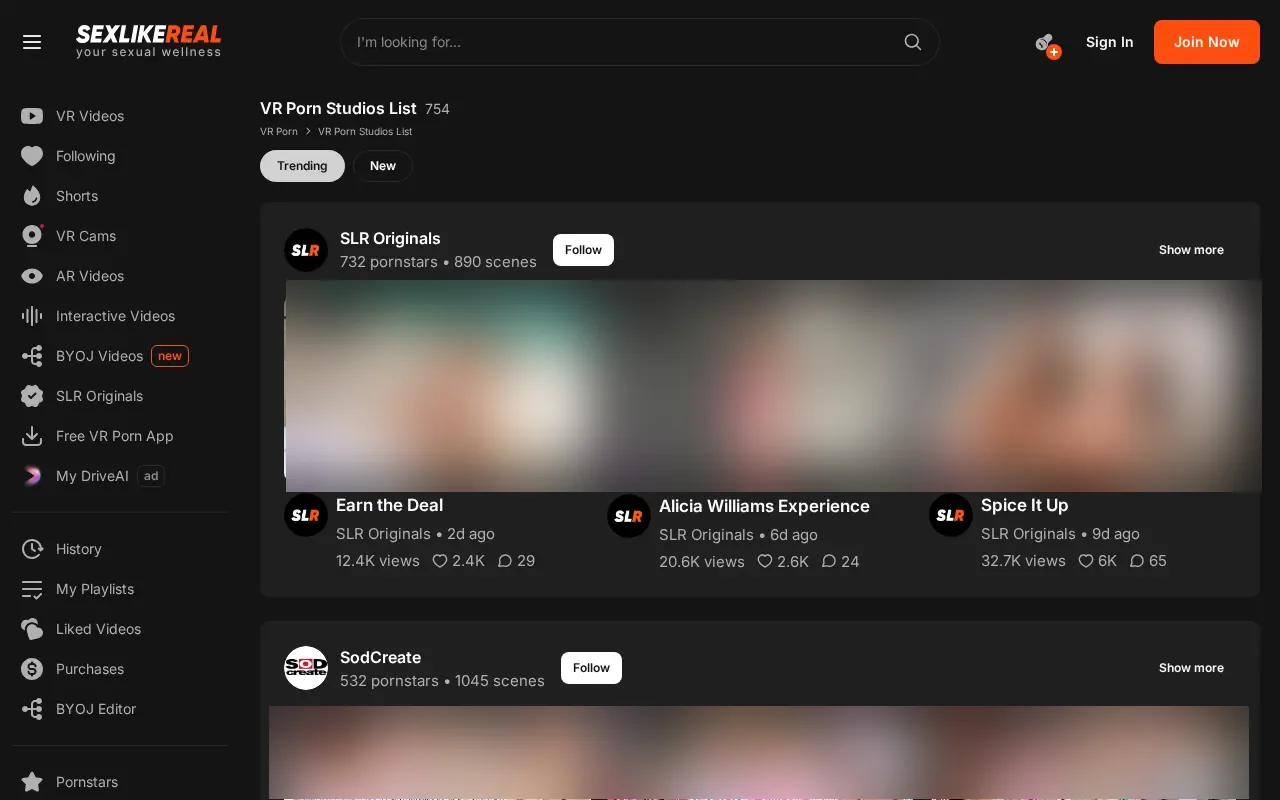This screenshot has width=1280, height=800.
Task: Open the SodCreate studio logo
Action: tap(306, 668)
